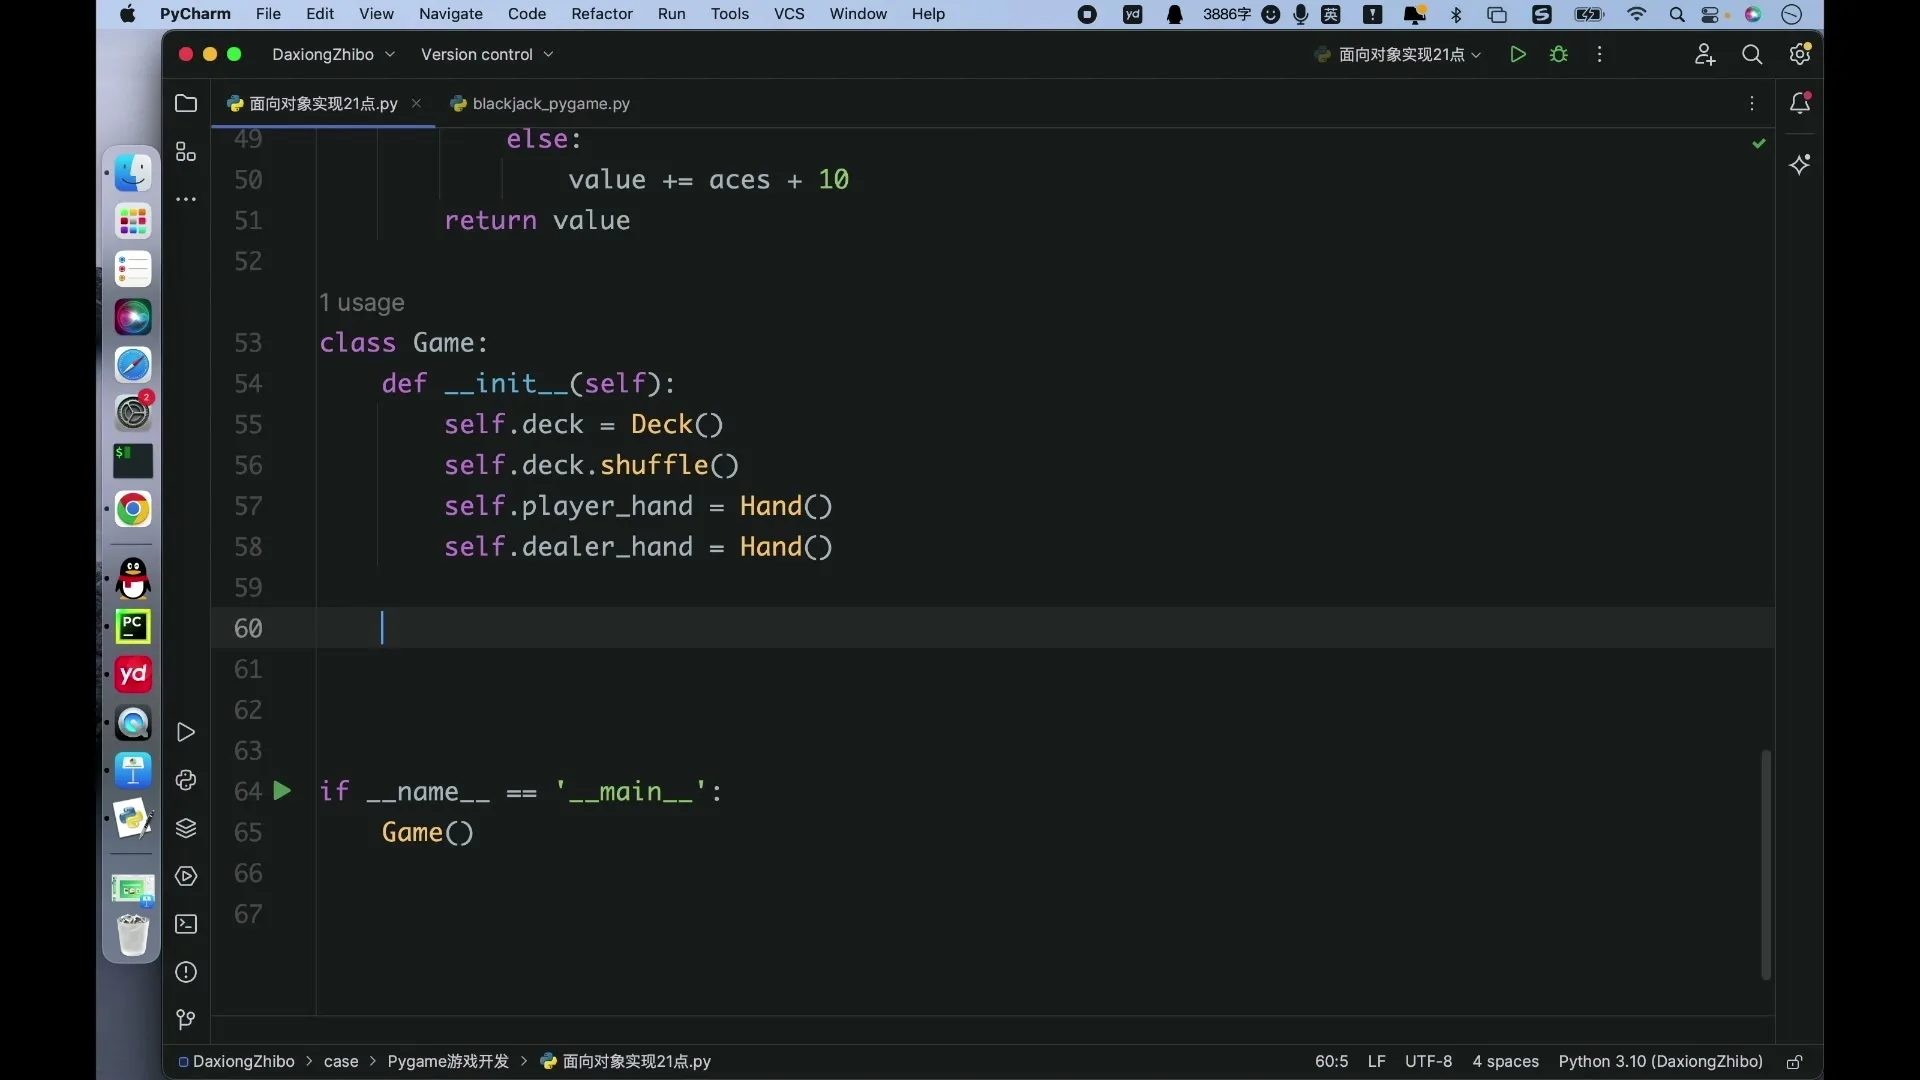Toggle read-only lock in status bar
This screenshot has height=1080, width=1920.
[1795, 1061]
